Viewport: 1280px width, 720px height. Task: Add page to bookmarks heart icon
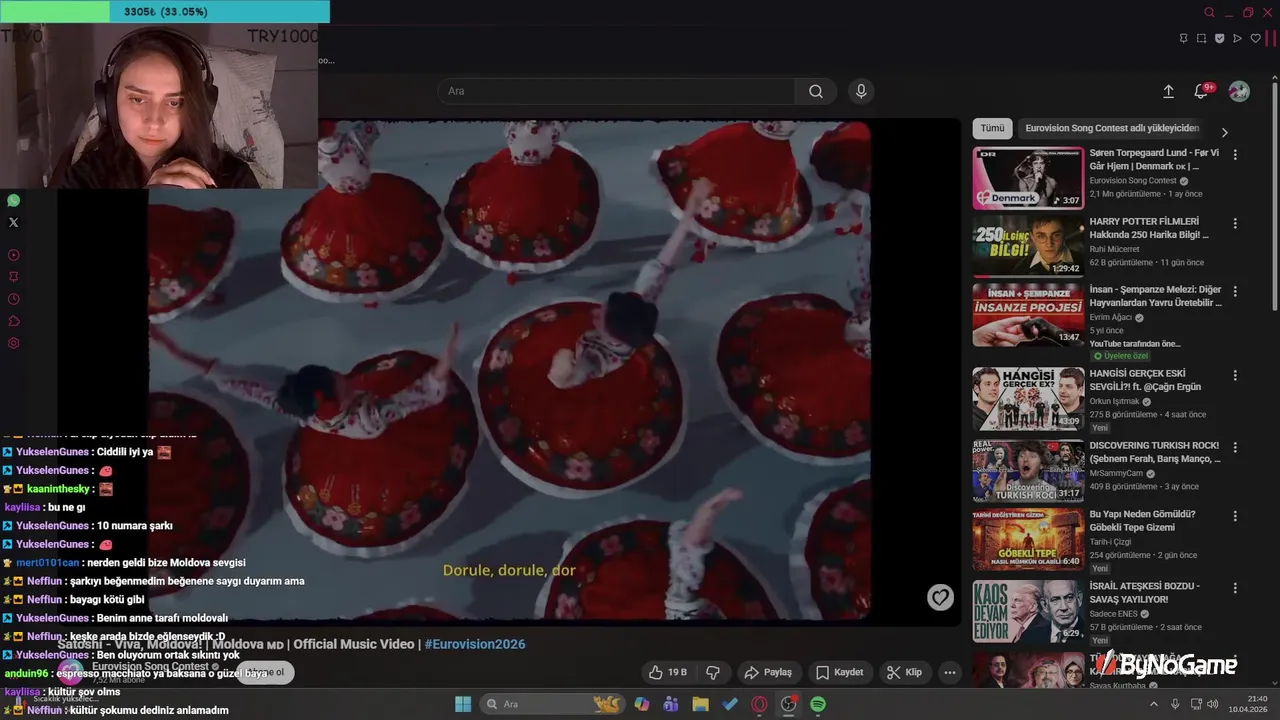point(1255,38)
